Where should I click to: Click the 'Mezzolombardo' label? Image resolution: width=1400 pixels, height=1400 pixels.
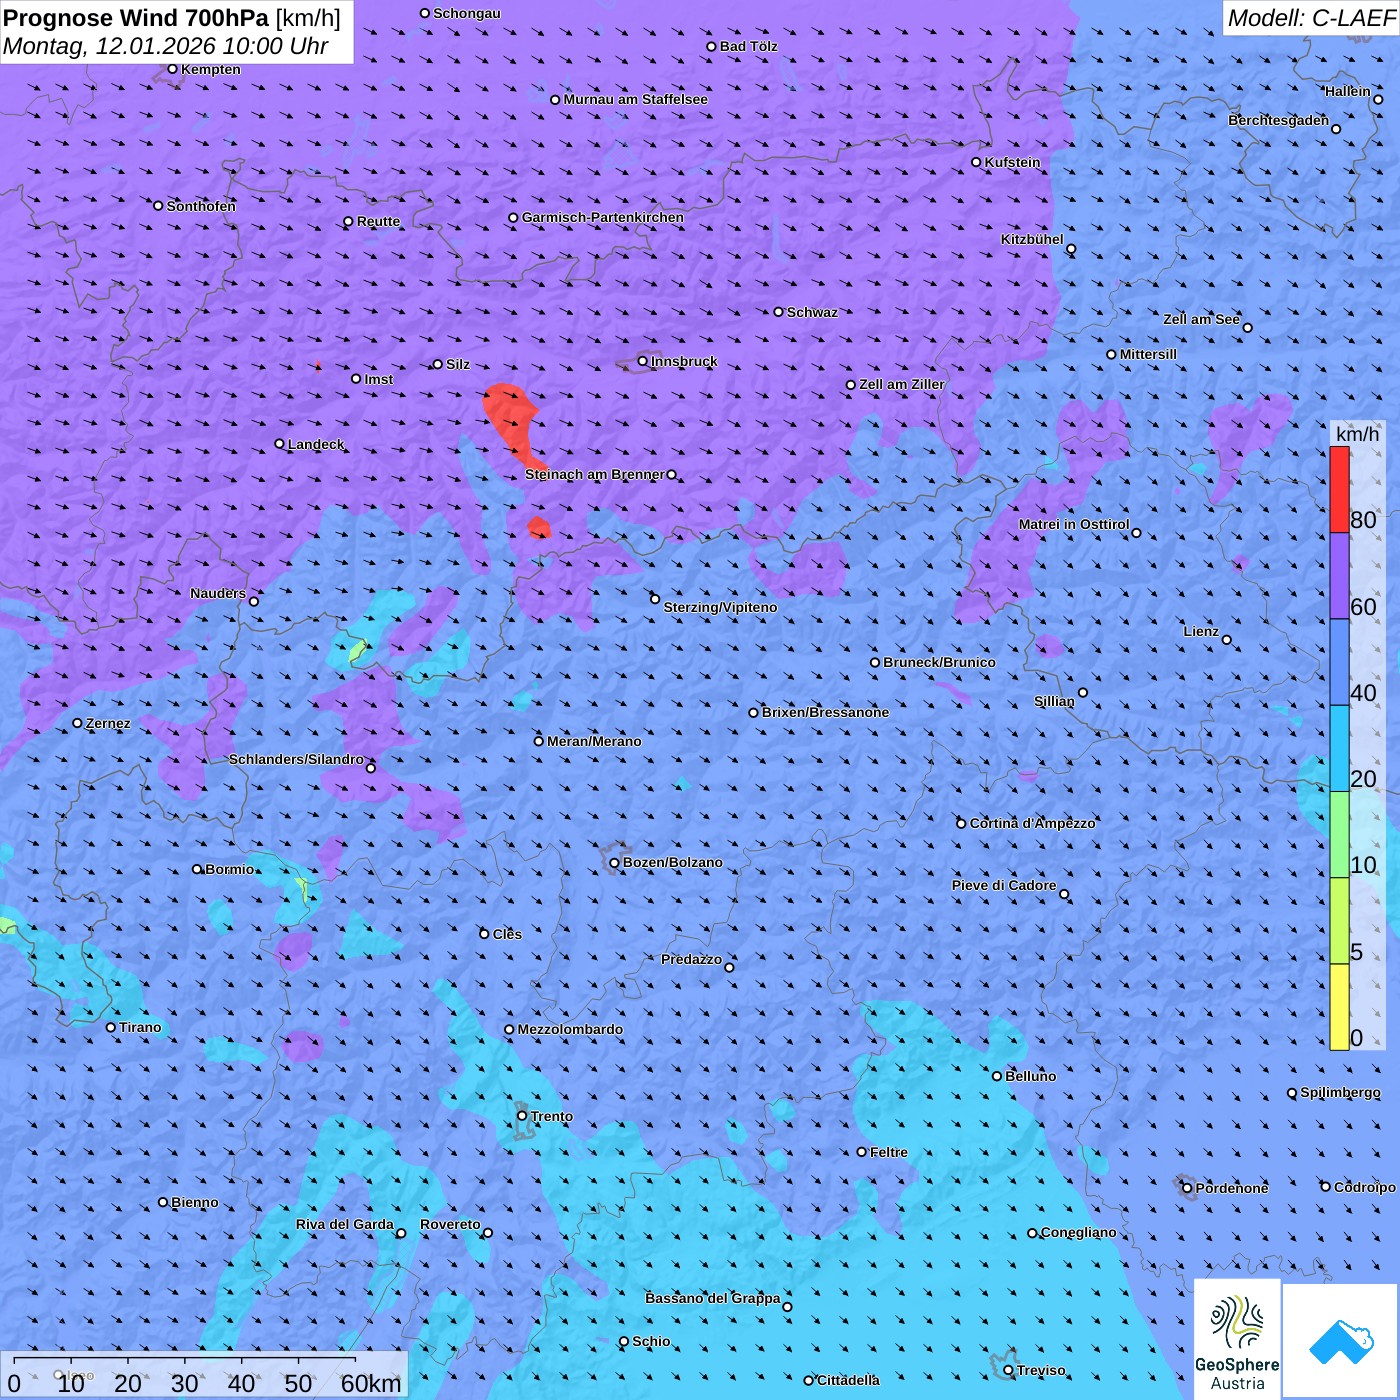point(570,1029)
